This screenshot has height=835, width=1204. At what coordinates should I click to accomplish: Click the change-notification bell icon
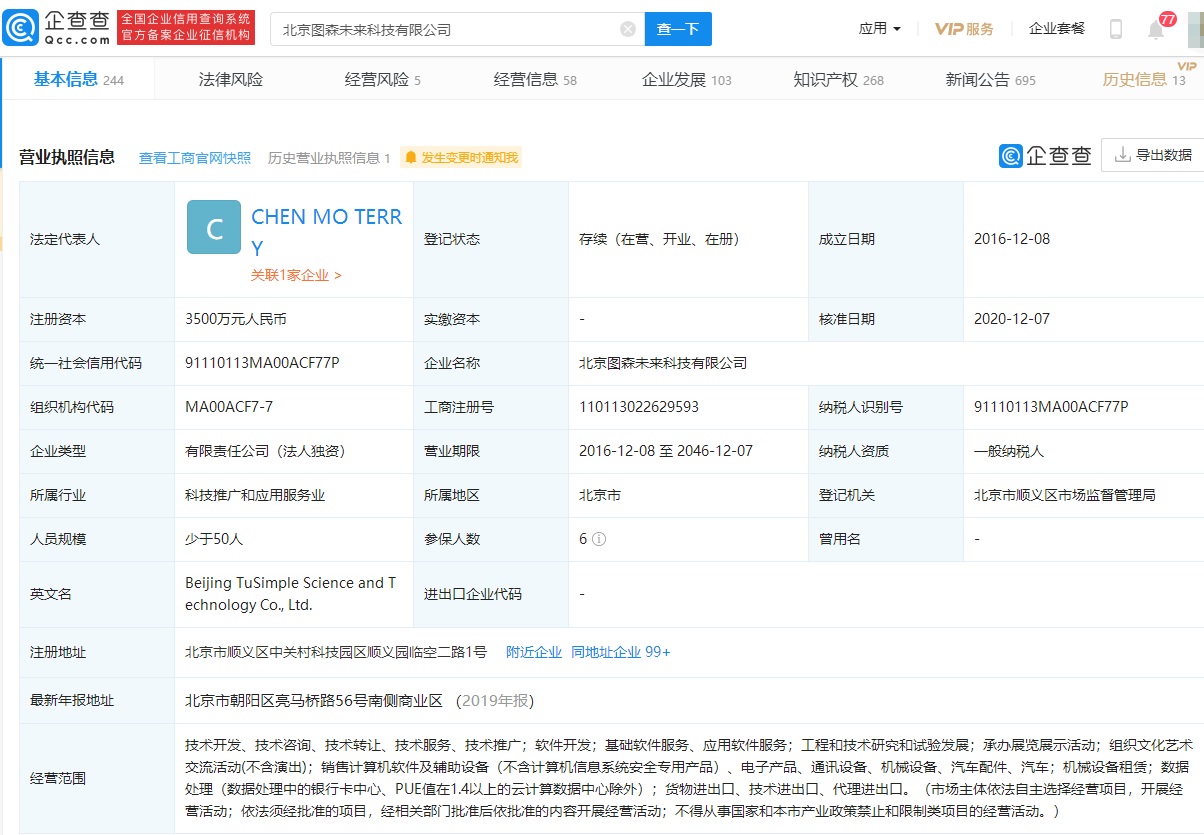click(x=411, y=158)
